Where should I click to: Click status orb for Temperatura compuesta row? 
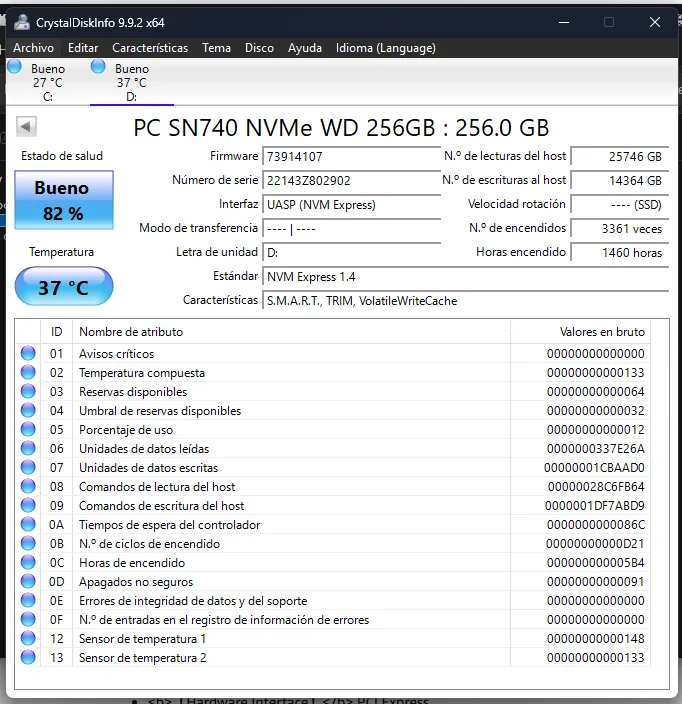pyautogui.click(x=28, y=372)
